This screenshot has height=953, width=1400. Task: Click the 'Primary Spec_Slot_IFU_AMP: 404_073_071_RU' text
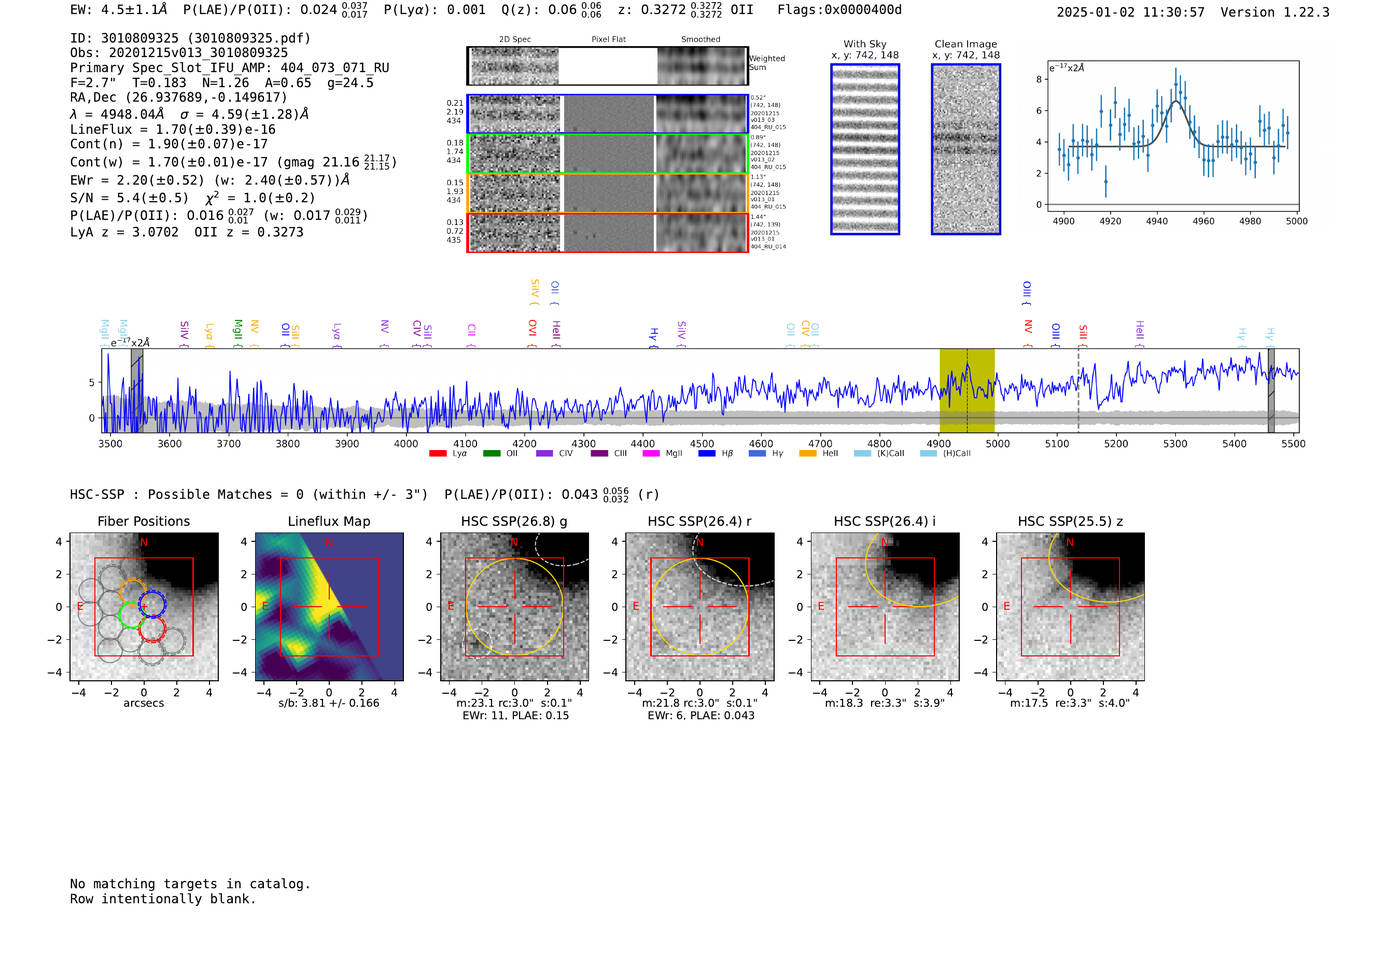(230, 68)
